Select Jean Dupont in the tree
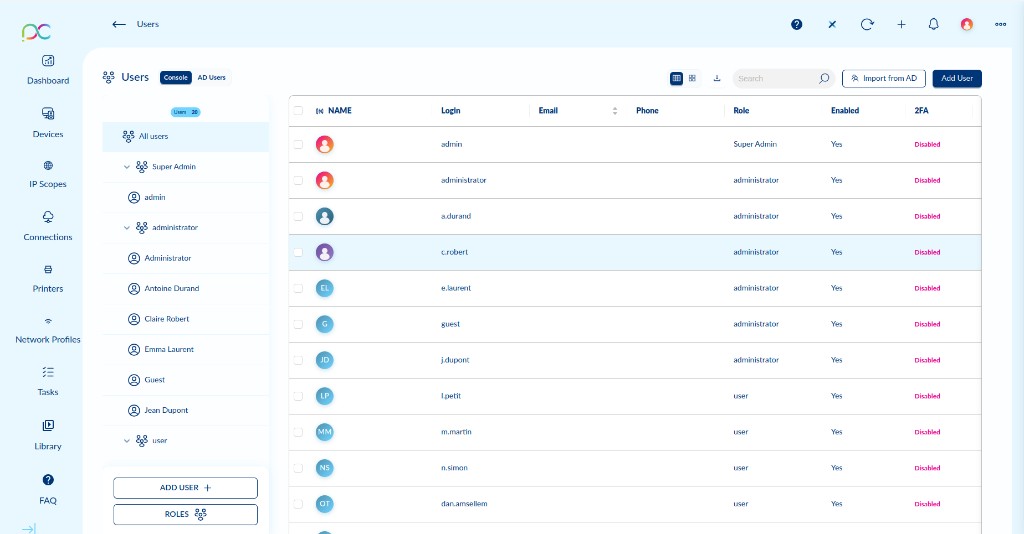 pyautogui.click(x=185, y=411)
